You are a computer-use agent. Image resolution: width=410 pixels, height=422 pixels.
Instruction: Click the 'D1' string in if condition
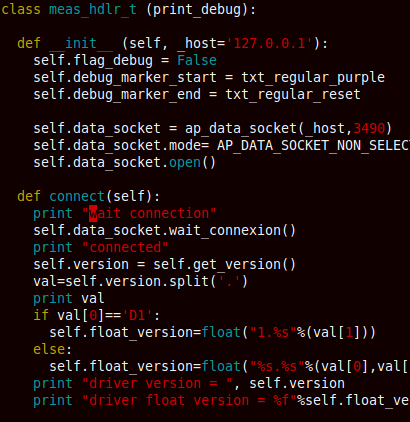tap(137, 315)
